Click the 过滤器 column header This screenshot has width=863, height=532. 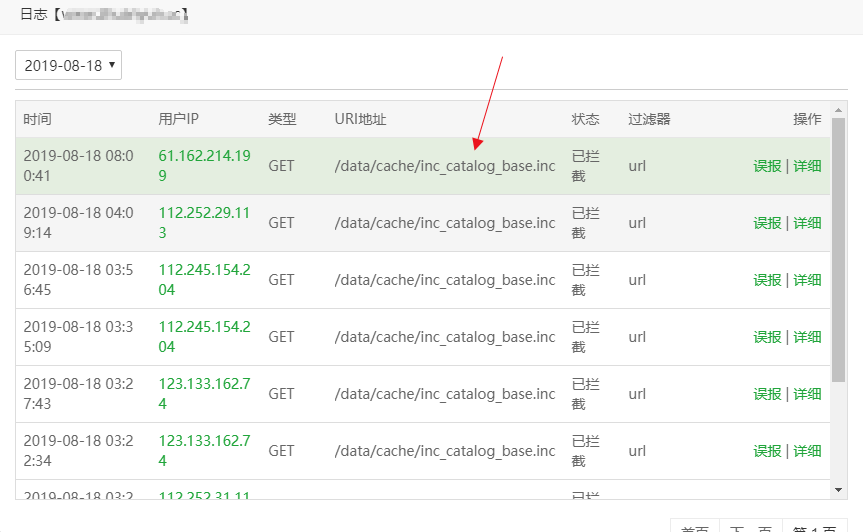pyautogui.click(x=649, y=119)
